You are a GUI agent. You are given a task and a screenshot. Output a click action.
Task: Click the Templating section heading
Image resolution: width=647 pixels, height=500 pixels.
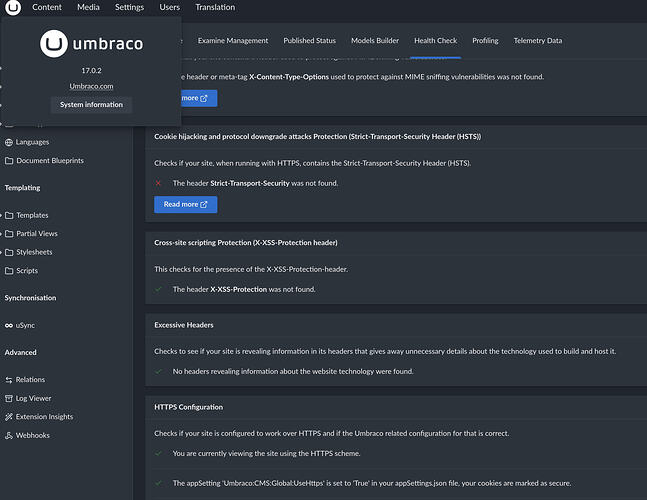pyautogui.click(x=22, y=188)
